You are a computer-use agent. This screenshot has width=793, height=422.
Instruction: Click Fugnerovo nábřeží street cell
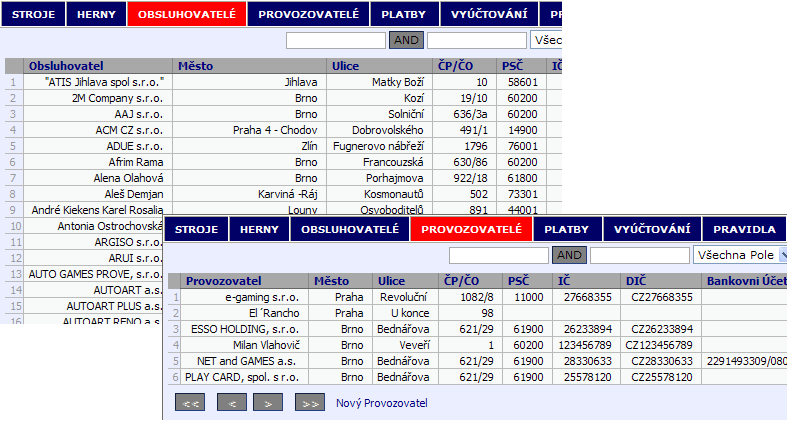point(378,146)
